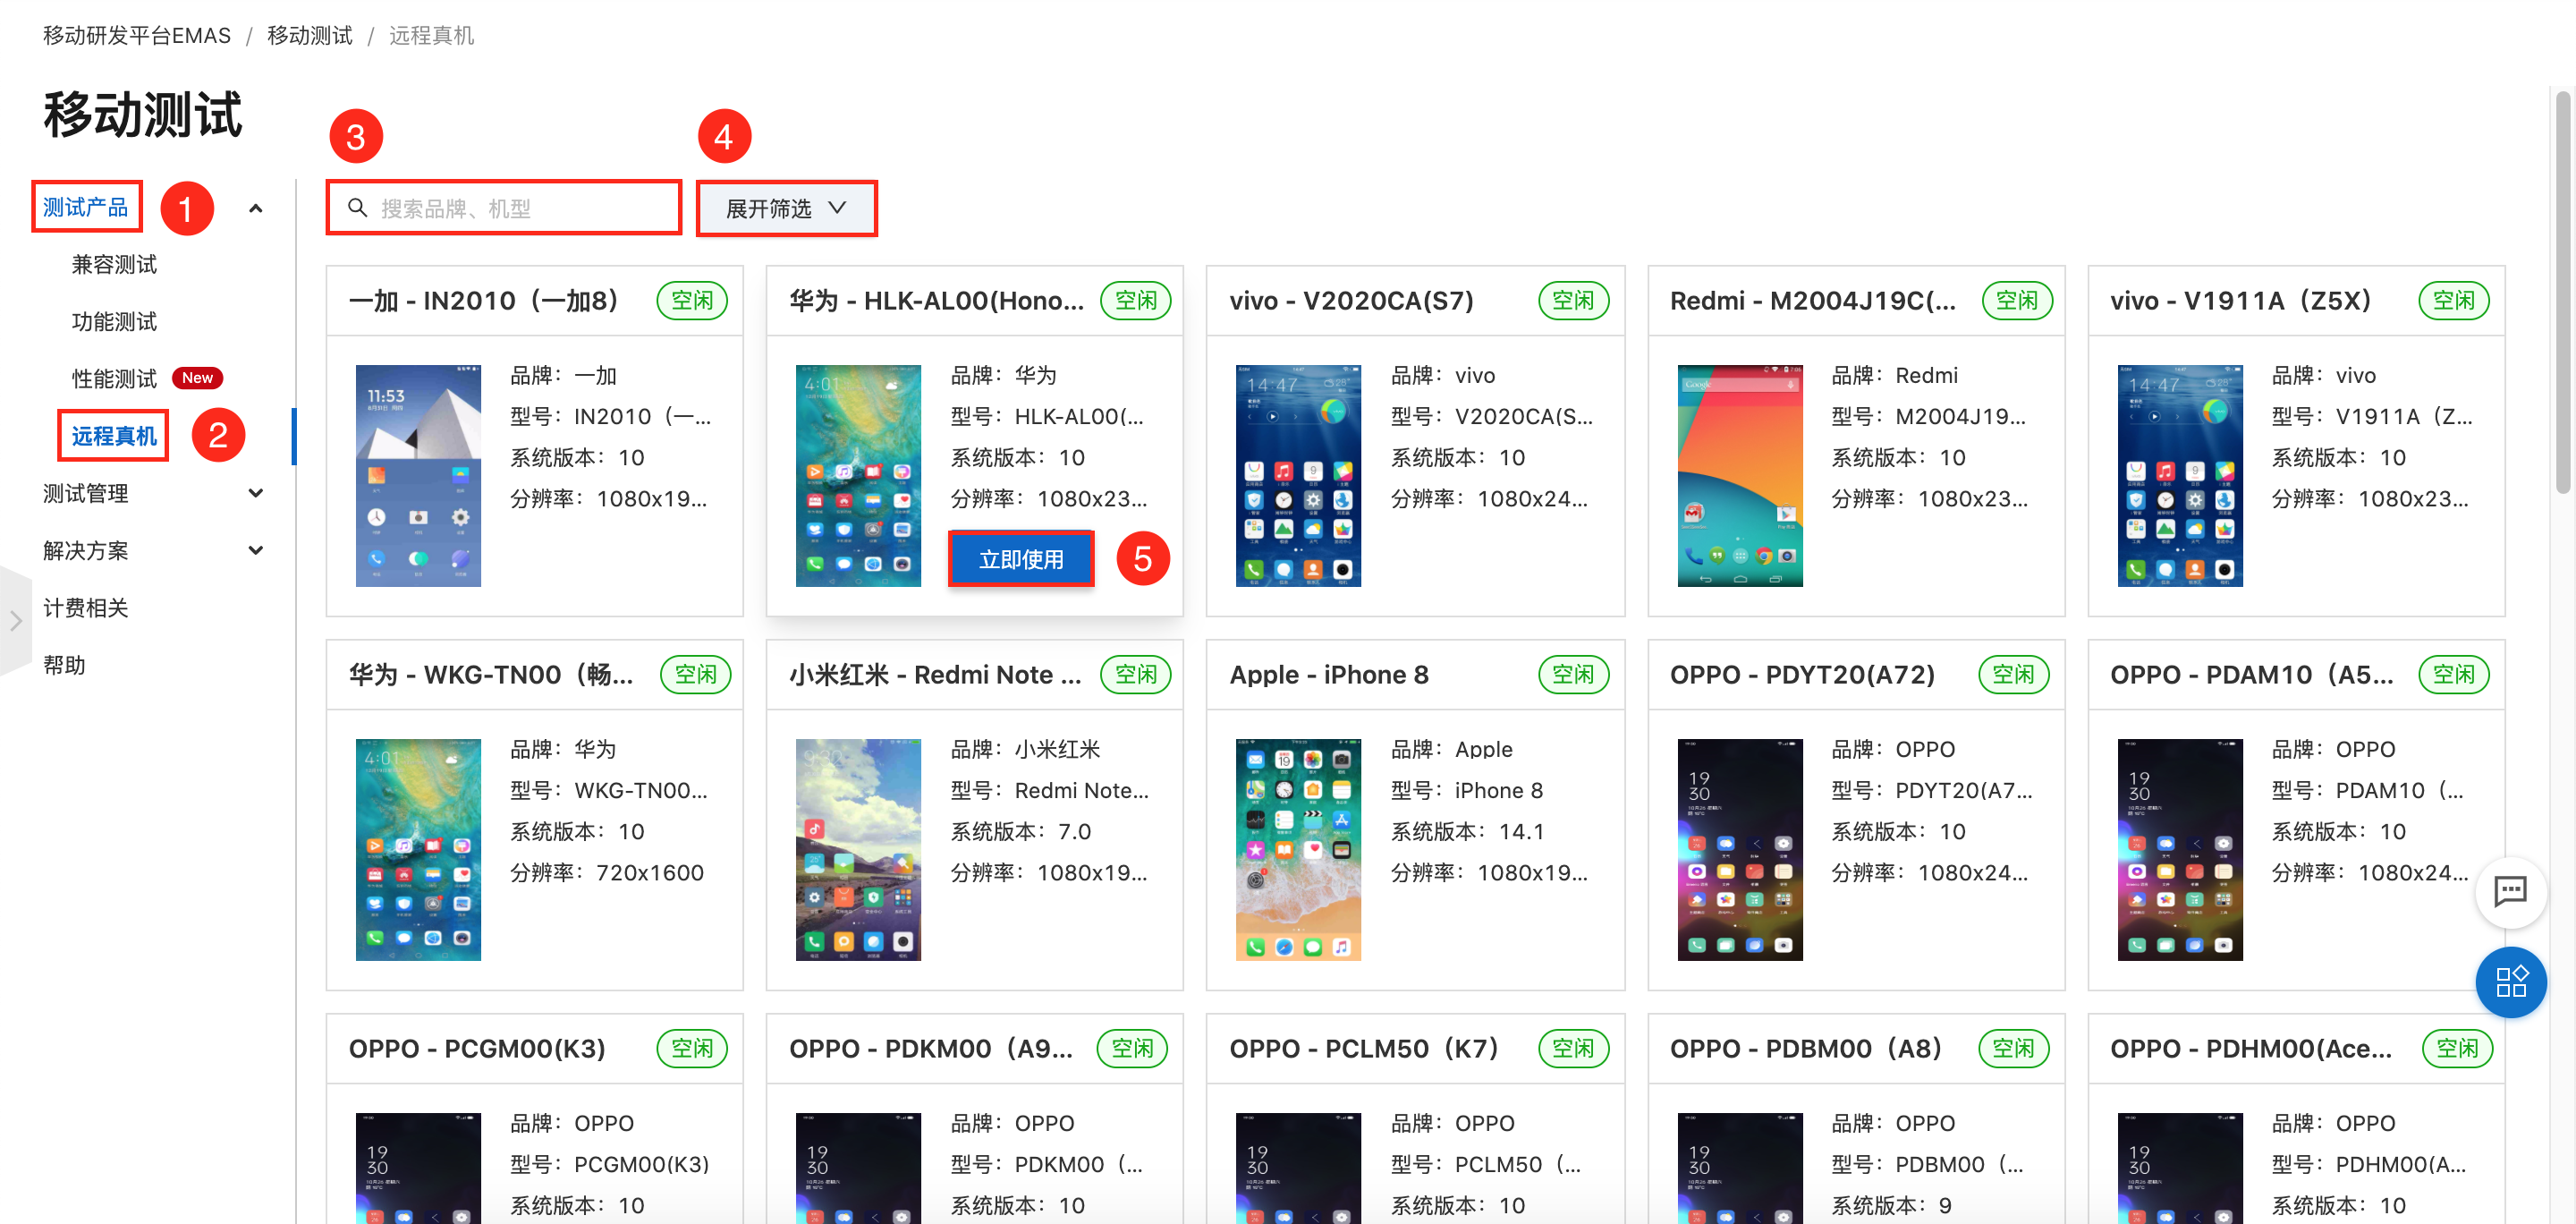Select card title vivo - V1911A（Z5X）
2576x1224 pixels.
[2242, 300]
